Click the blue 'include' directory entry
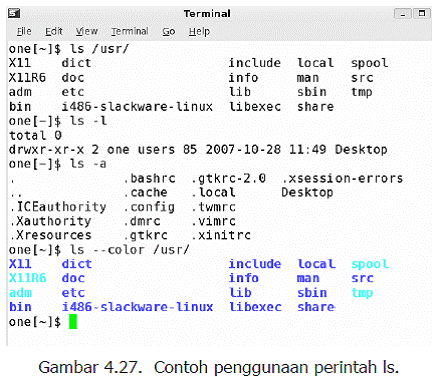 (x=255, y=264)
